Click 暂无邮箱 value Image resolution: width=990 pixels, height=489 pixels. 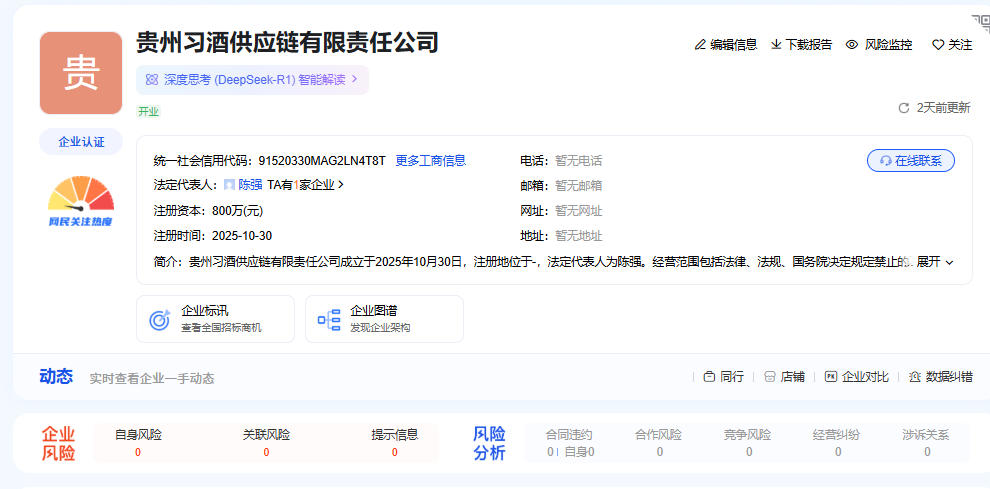(578, 186)
